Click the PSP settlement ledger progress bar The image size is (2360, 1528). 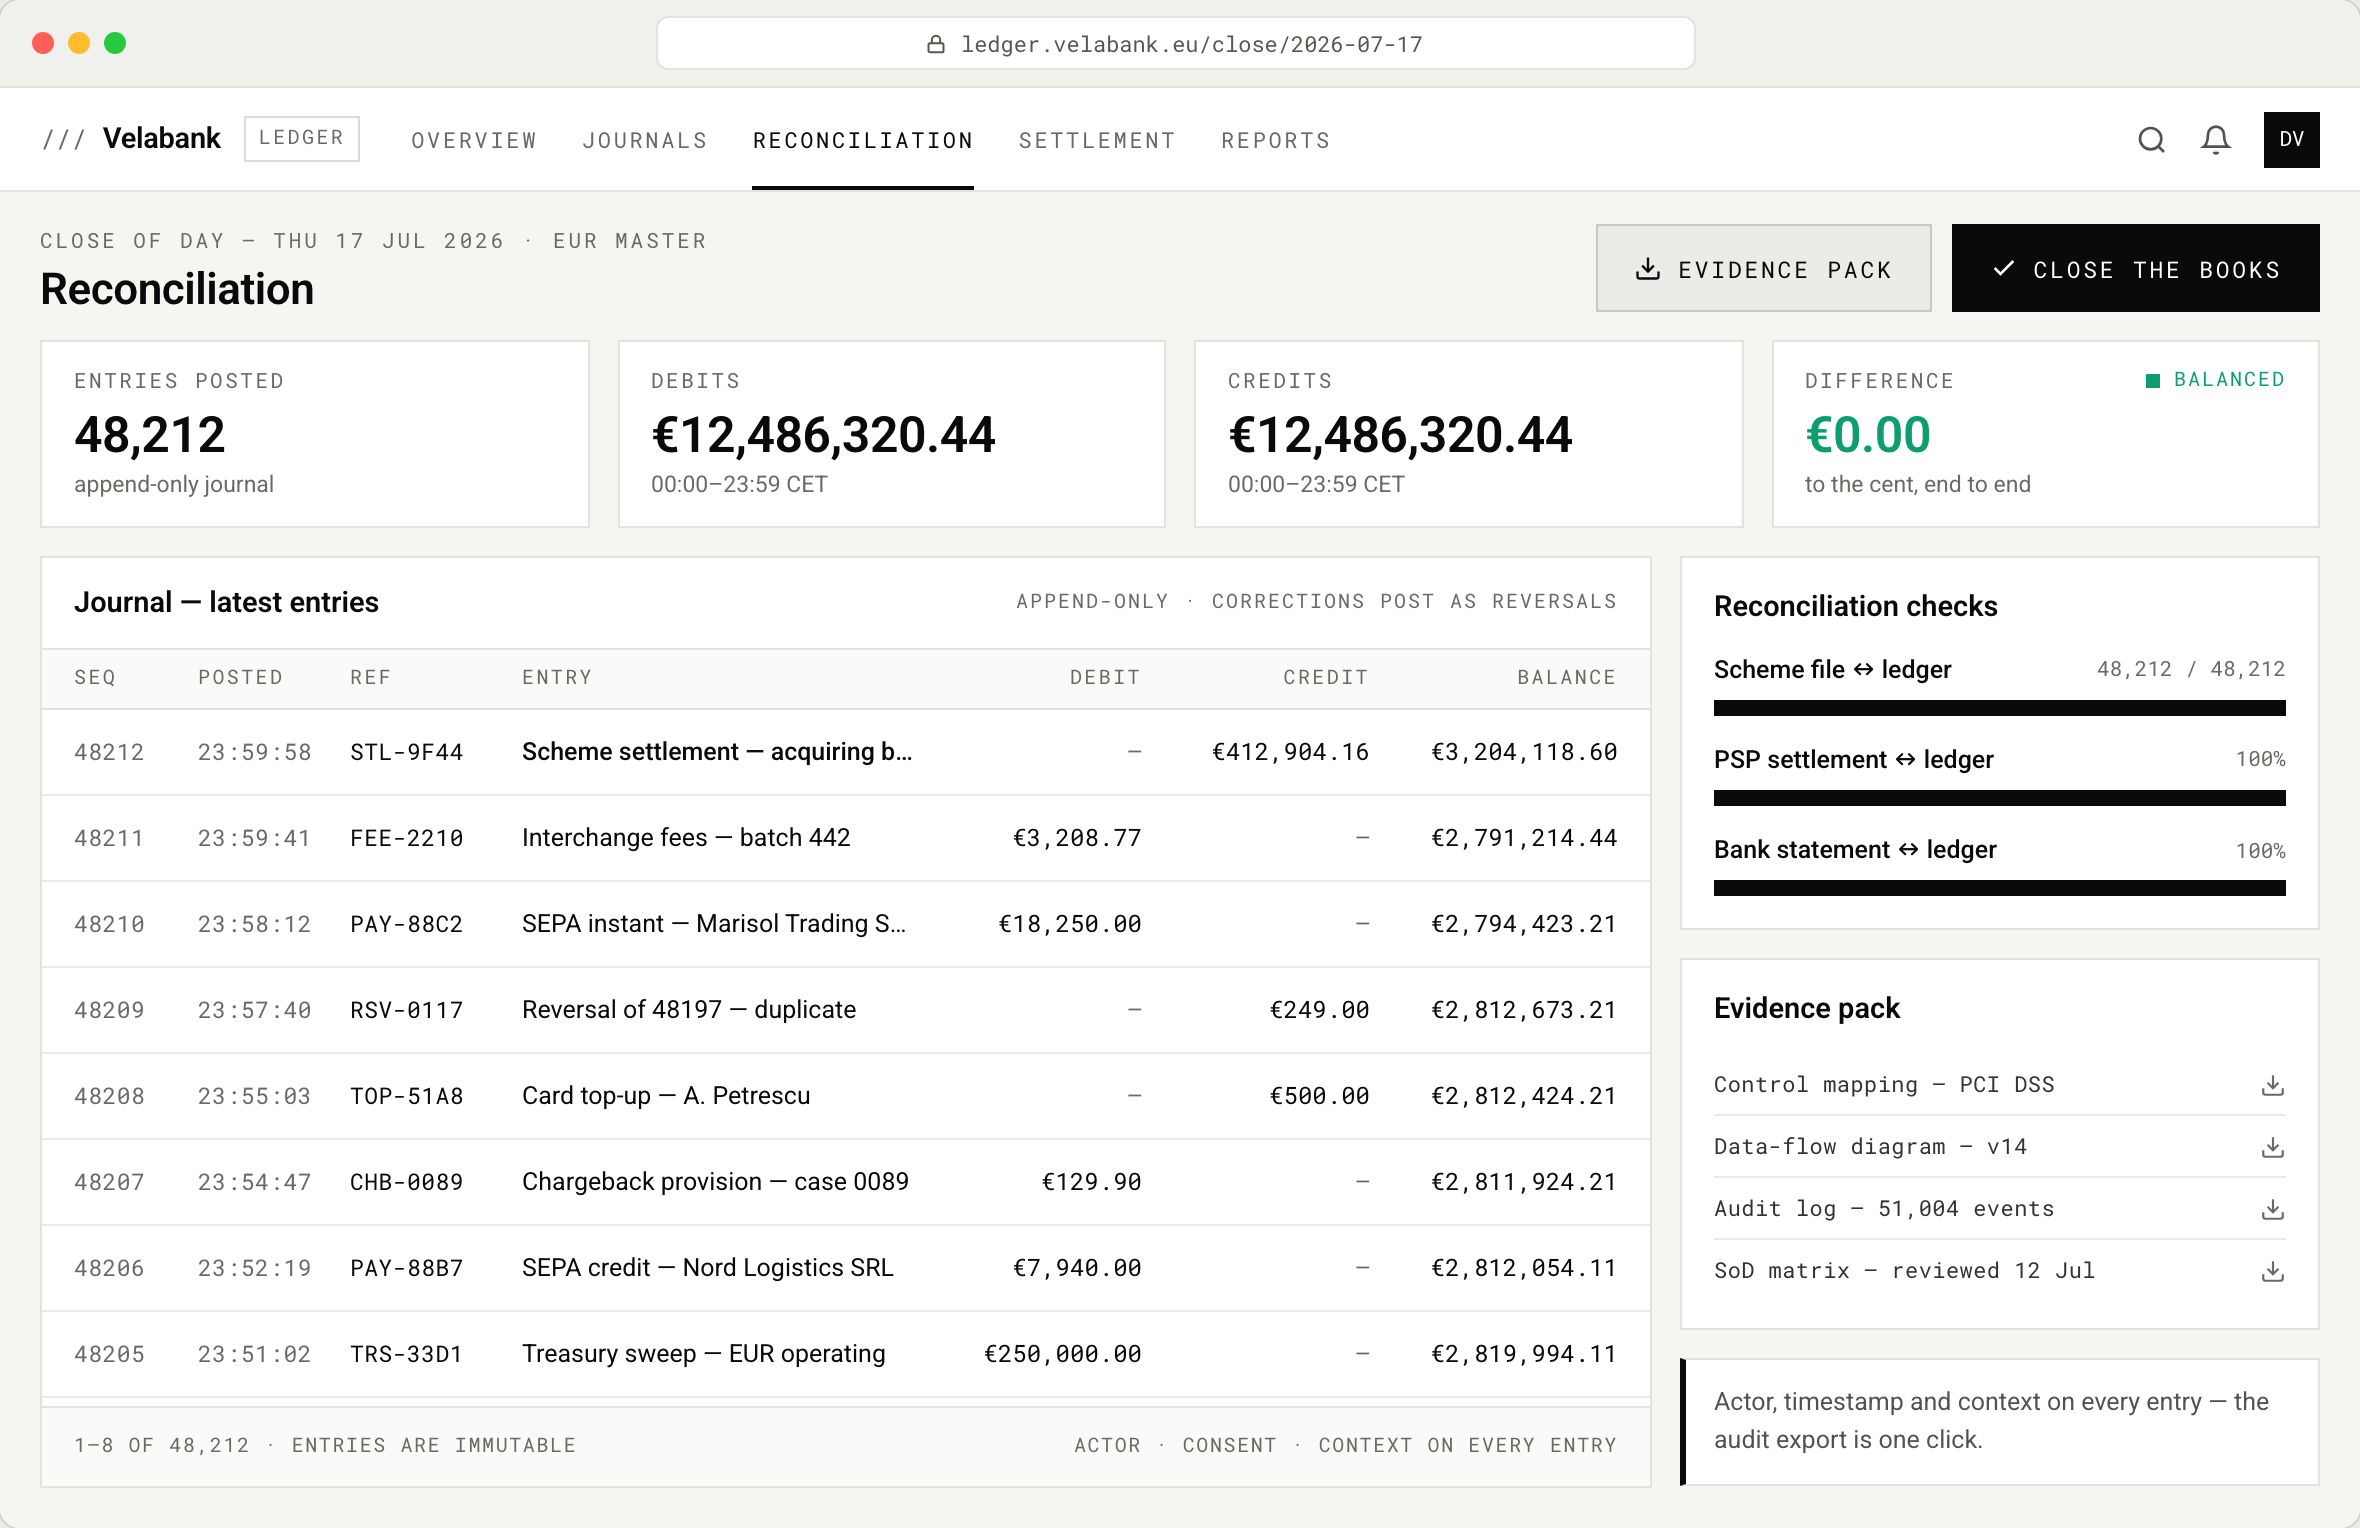pos(1999,798)
